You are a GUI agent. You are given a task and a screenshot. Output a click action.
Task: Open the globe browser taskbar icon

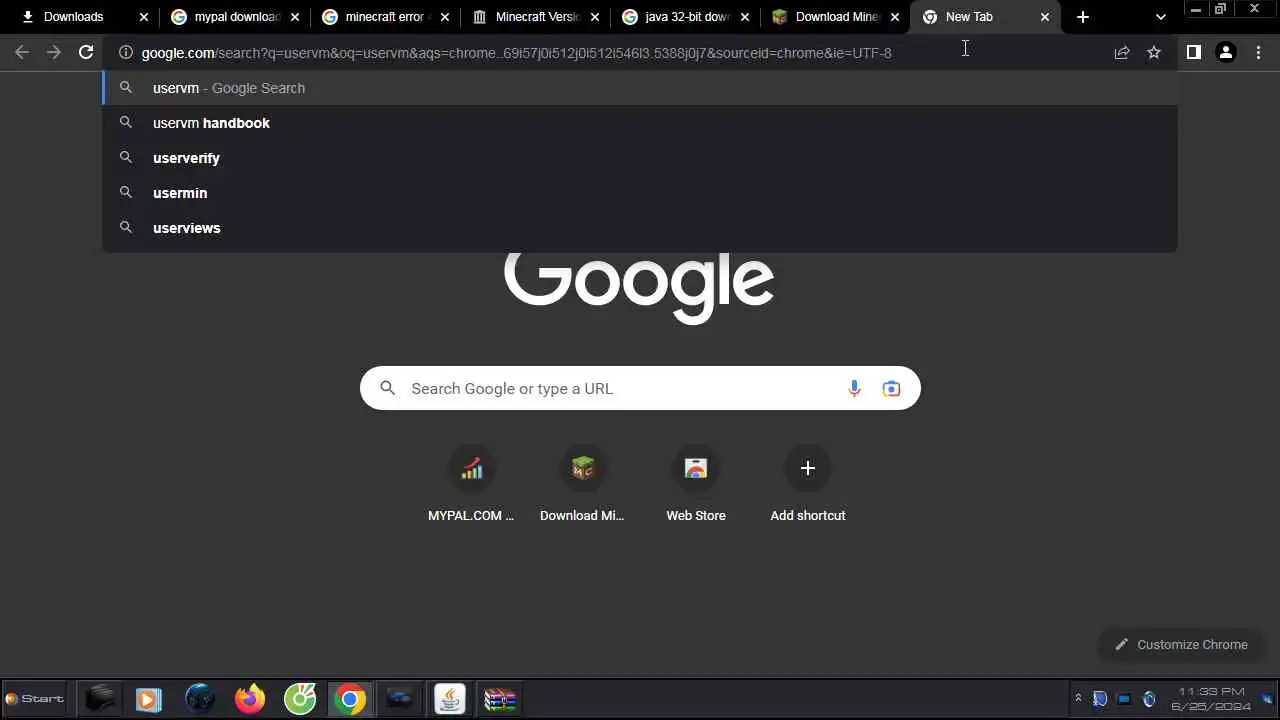click(200, 698)
